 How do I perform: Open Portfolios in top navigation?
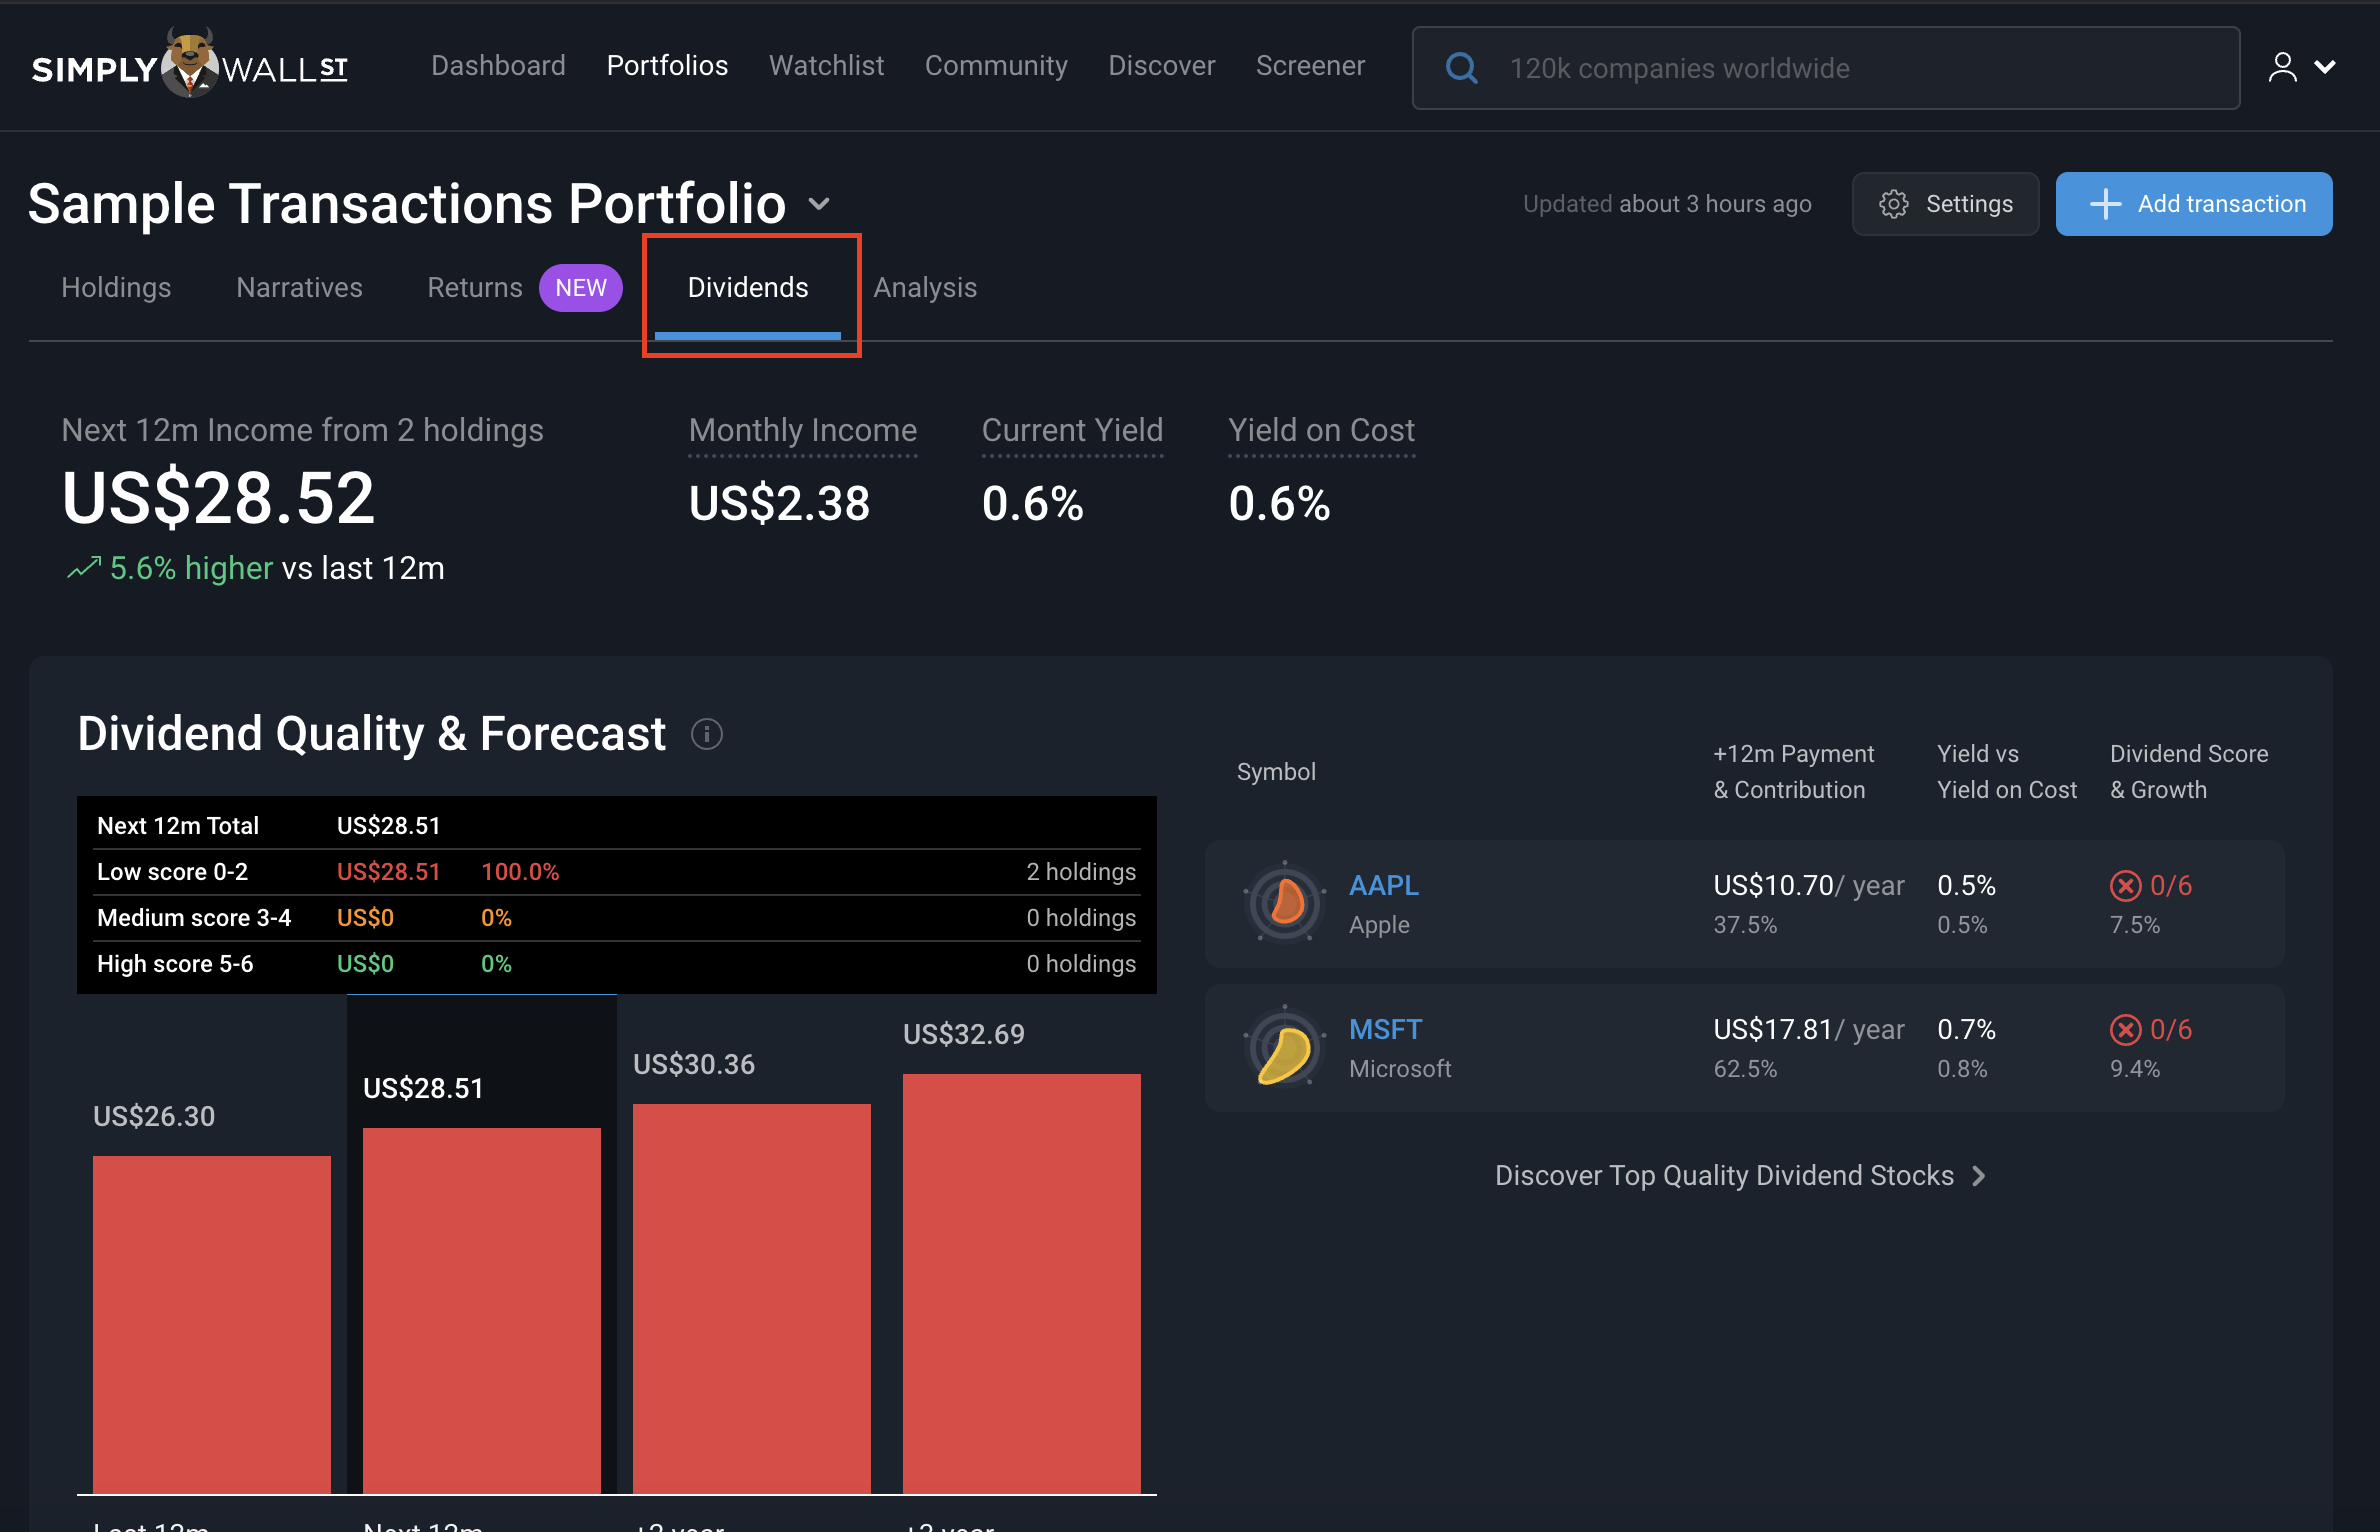[667, 66]
